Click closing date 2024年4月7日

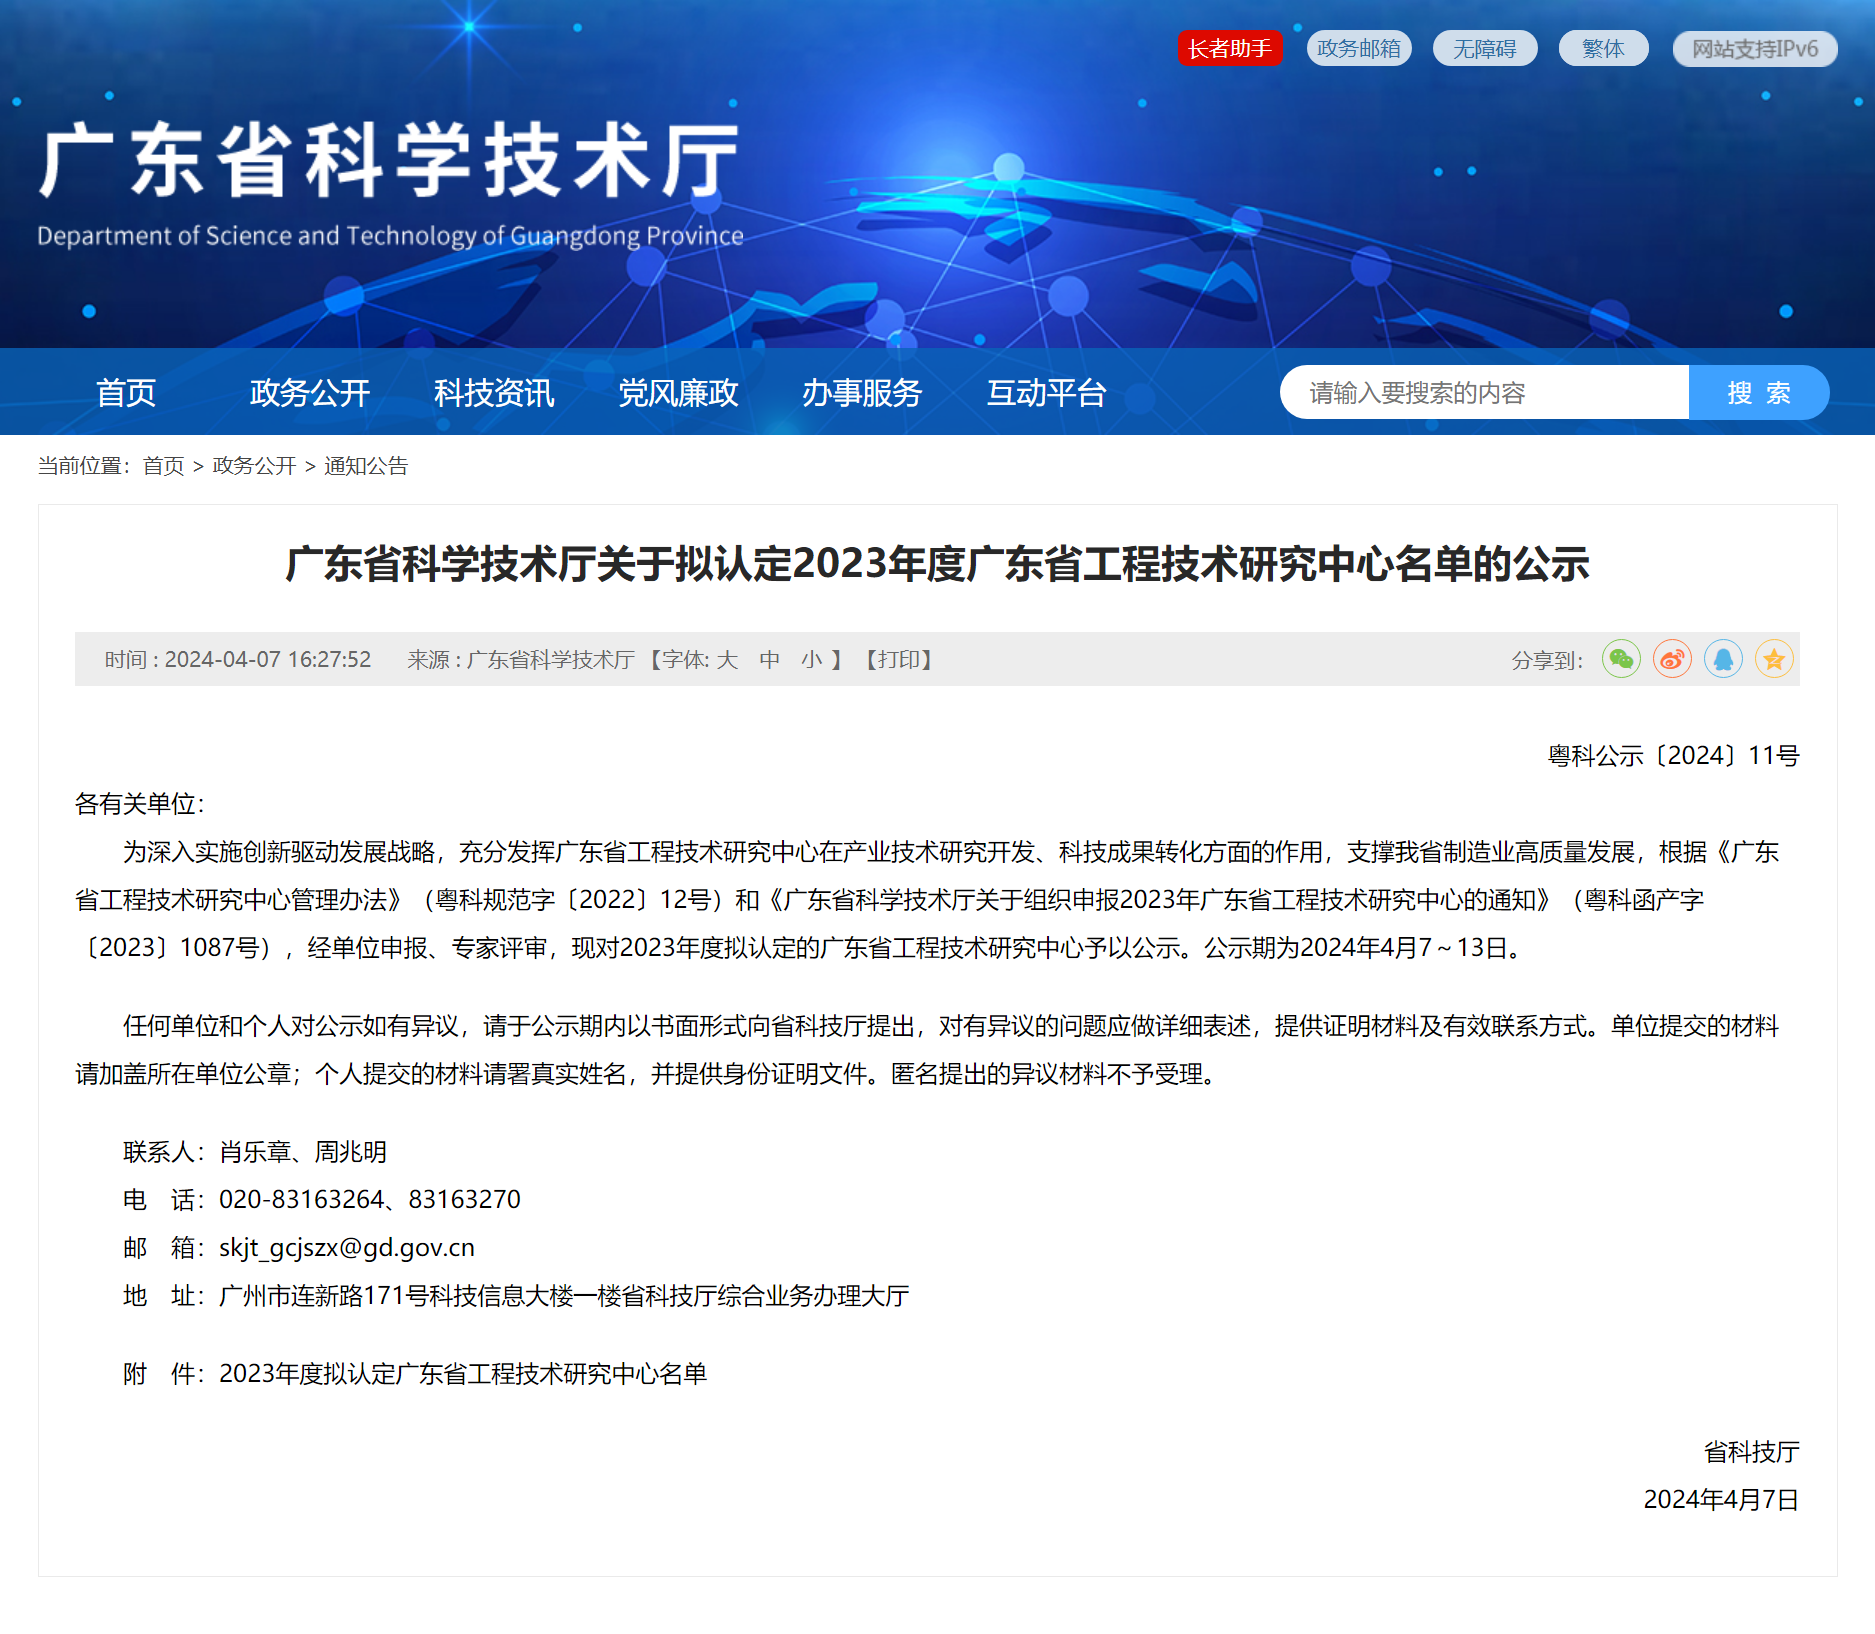coord(1722,1500)
